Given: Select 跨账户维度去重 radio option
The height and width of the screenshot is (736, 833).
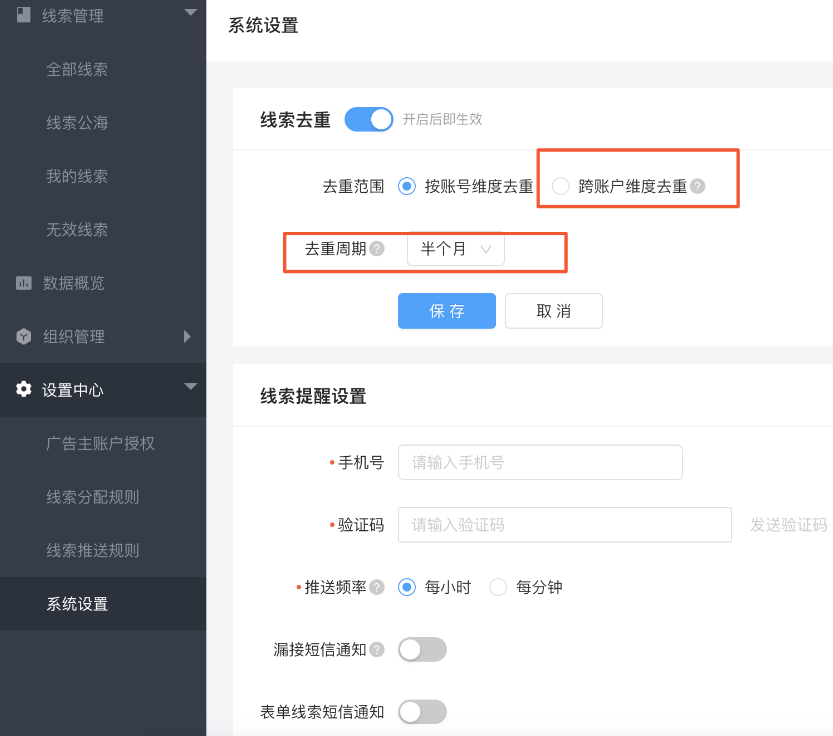Looking at the screenshot, I should click(x=560, y=186).
